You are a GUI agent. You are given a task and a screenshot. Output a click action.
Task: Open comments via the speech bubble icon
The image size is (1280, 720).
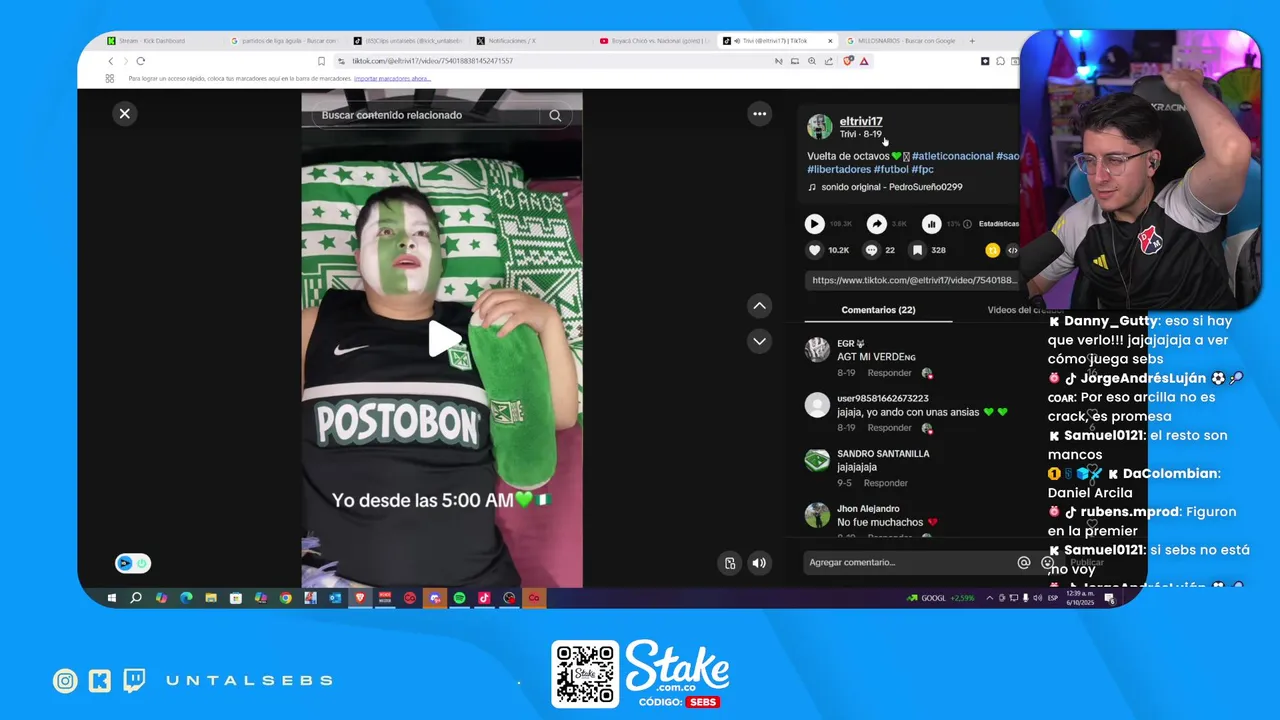871,250
